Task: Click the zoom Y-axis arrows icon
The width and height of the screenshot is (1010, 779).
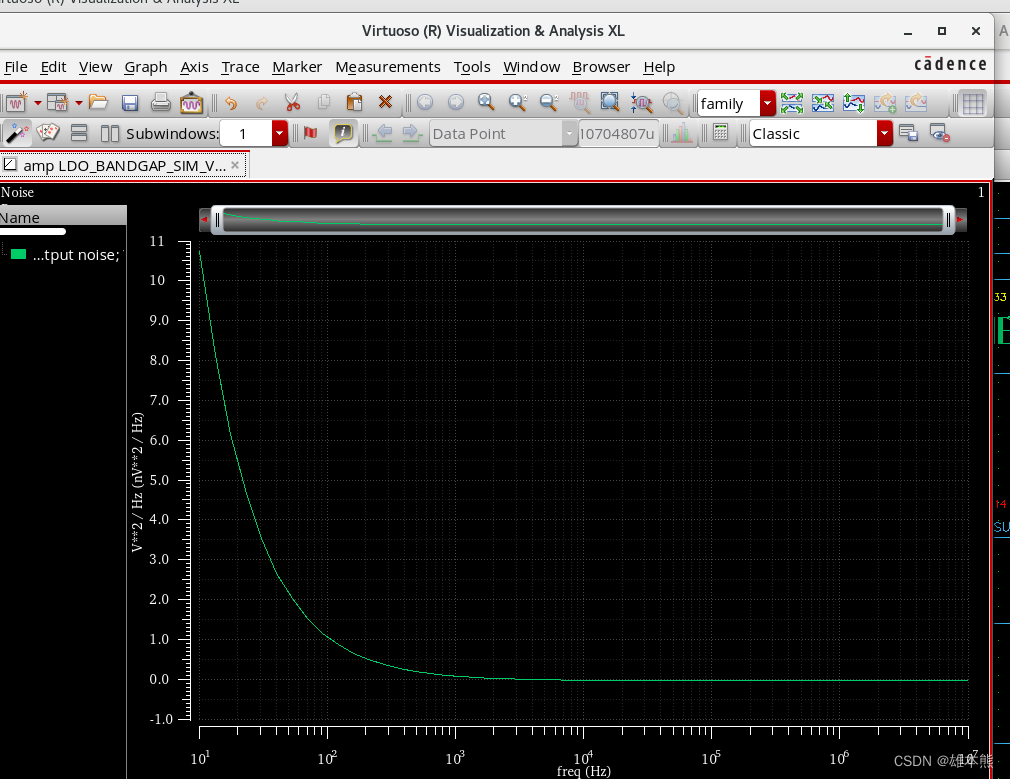Action: coord(642,102)
